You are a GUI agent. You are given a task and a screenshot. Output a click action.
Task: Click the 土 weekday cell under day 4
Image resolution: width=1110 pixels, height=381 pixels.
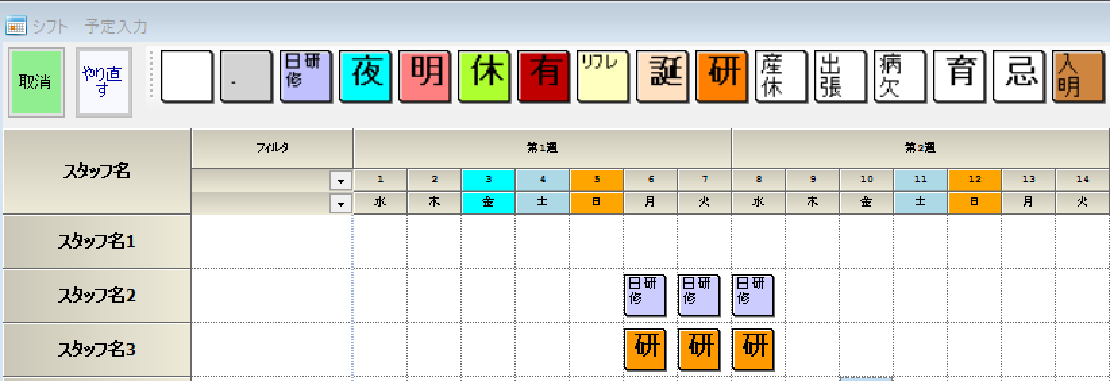[542, 202]
